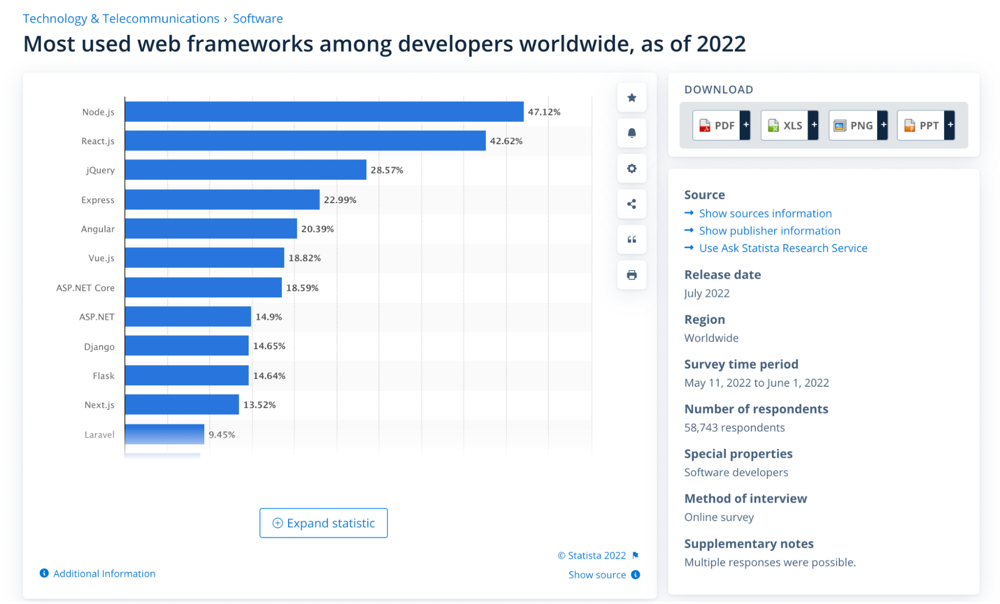Click the bell notification icon

tap(631, 133)
